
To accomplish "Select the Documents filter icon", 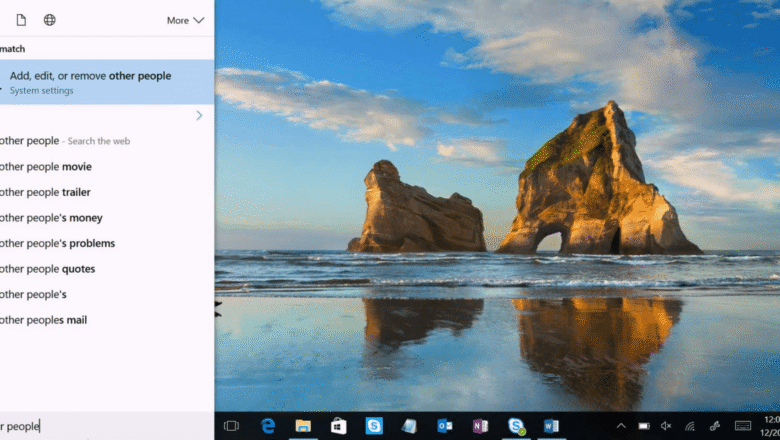I will (21, 20).
